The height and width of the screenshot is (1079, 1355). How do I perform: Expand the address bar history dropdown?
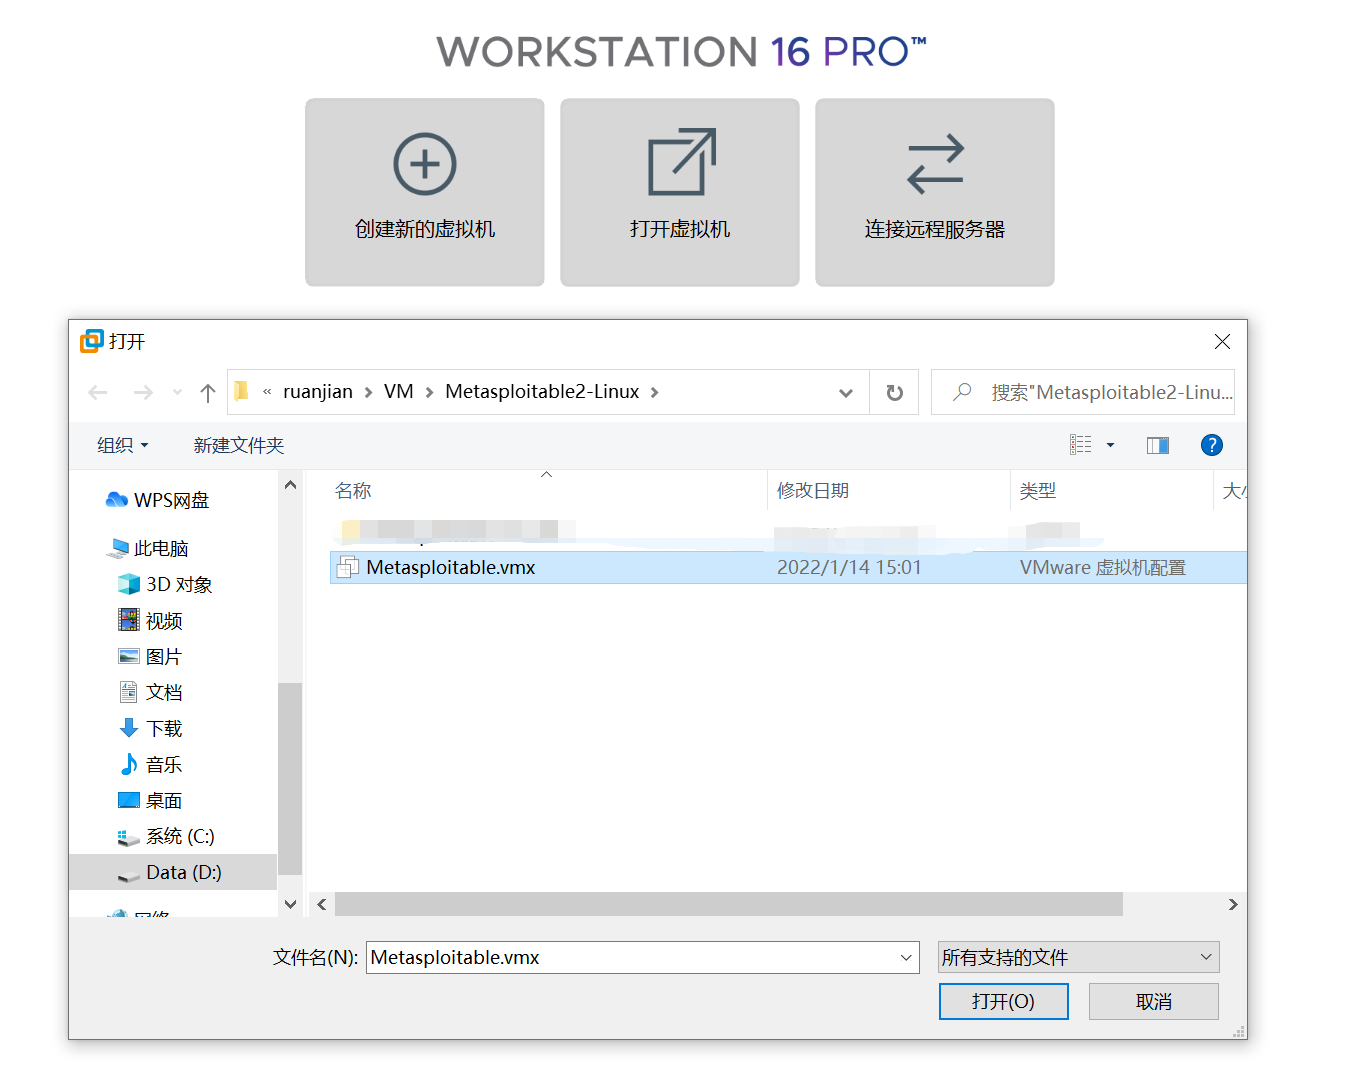tap(846, 393)
